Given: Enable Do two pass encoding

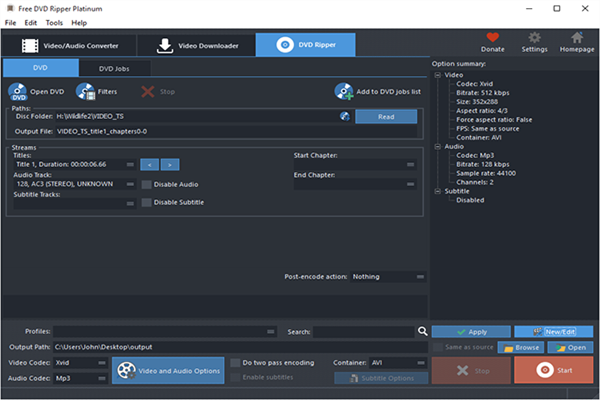Looking at the screenshot, I should click(x=235, y=362).
